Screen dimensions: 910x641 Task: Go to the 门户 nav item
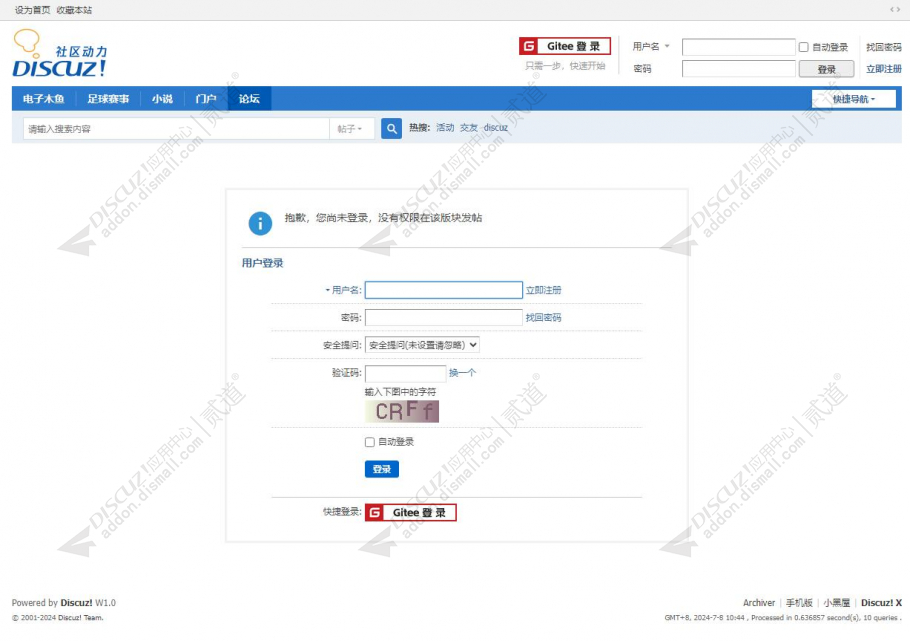pyautogui.click(x=205, y=99)
